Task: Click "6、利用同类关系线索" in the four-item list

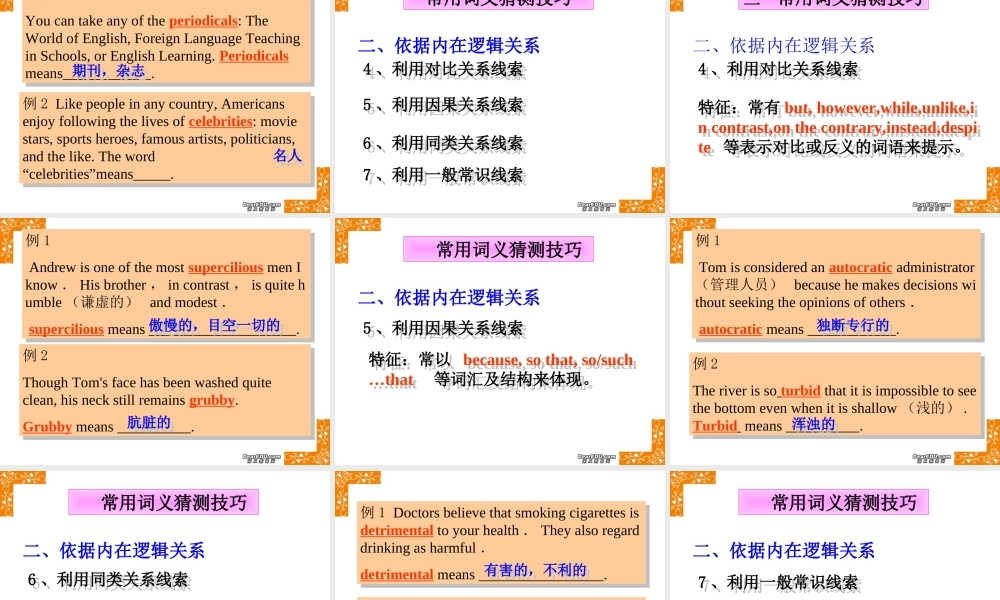Action: click(443, 143)
